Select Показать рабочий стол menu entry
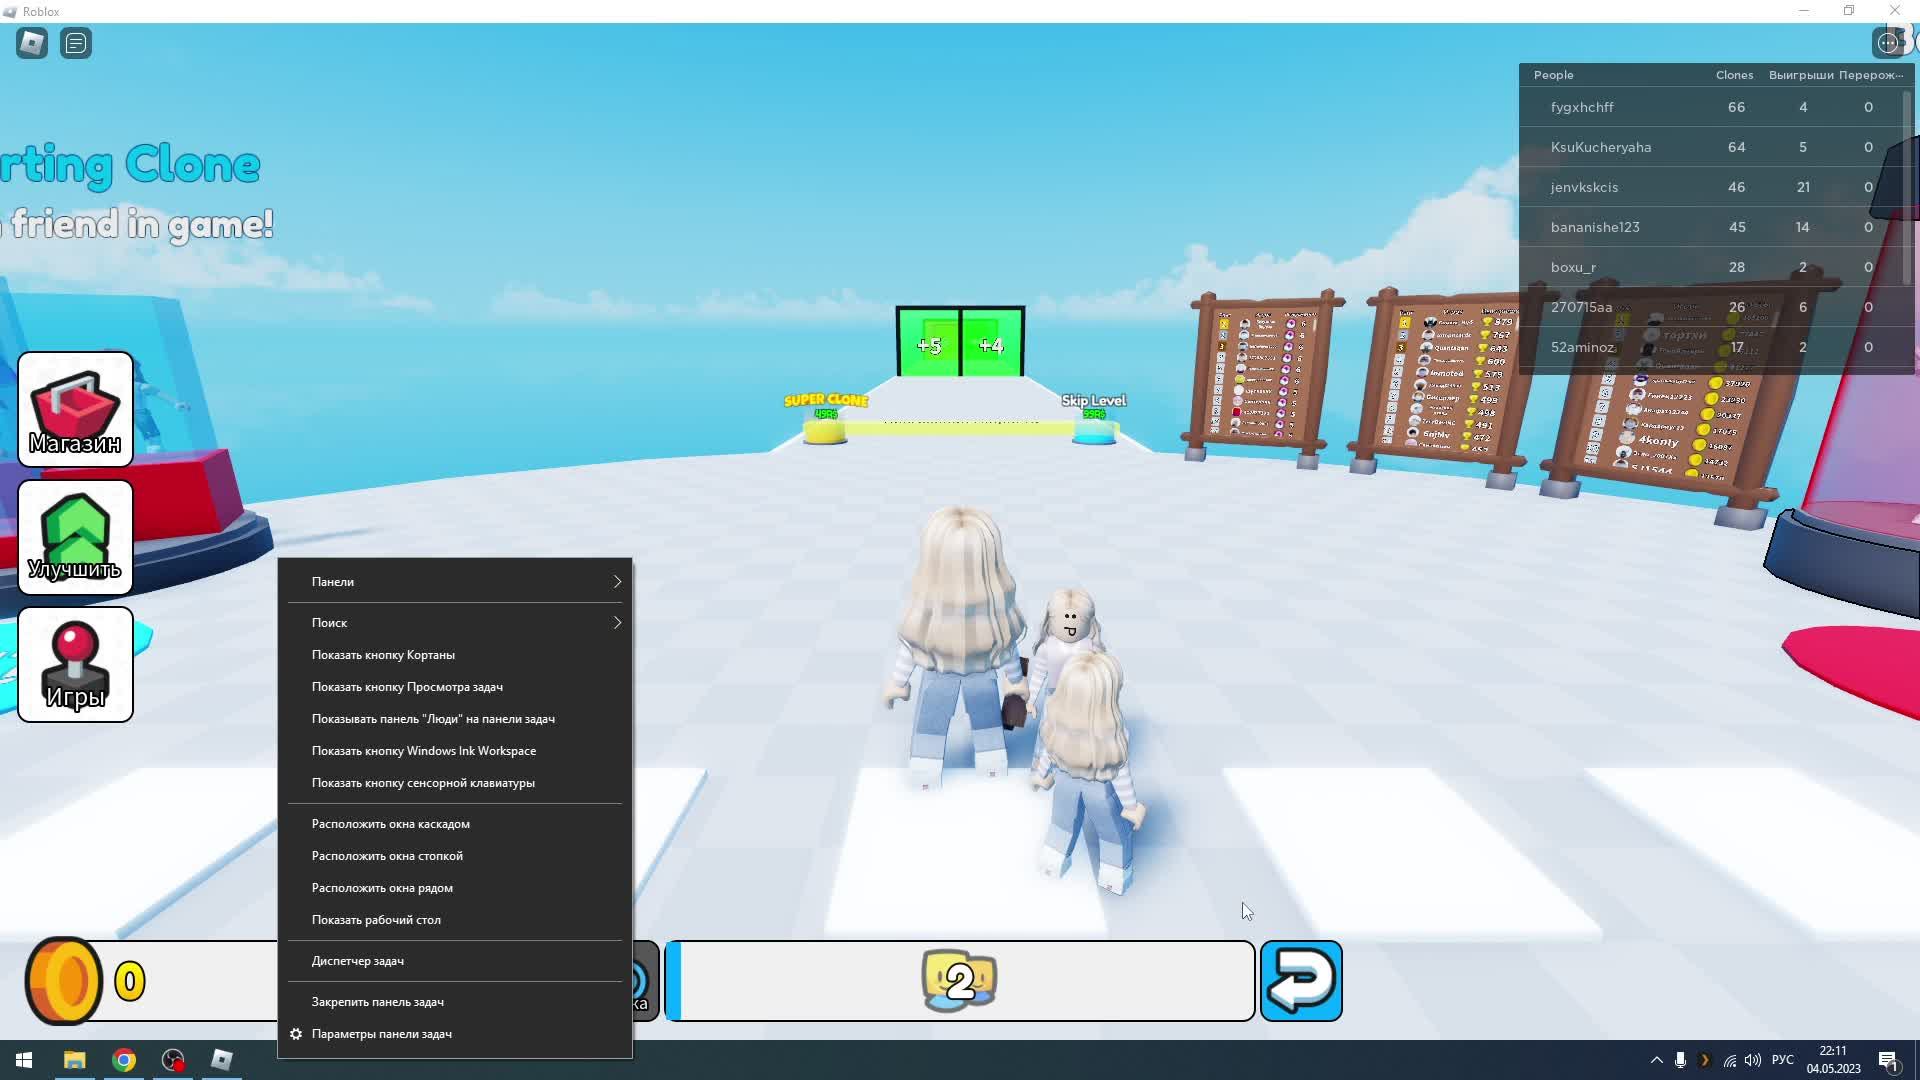This screenshot has width=1920, height=1080. [376, 920]
